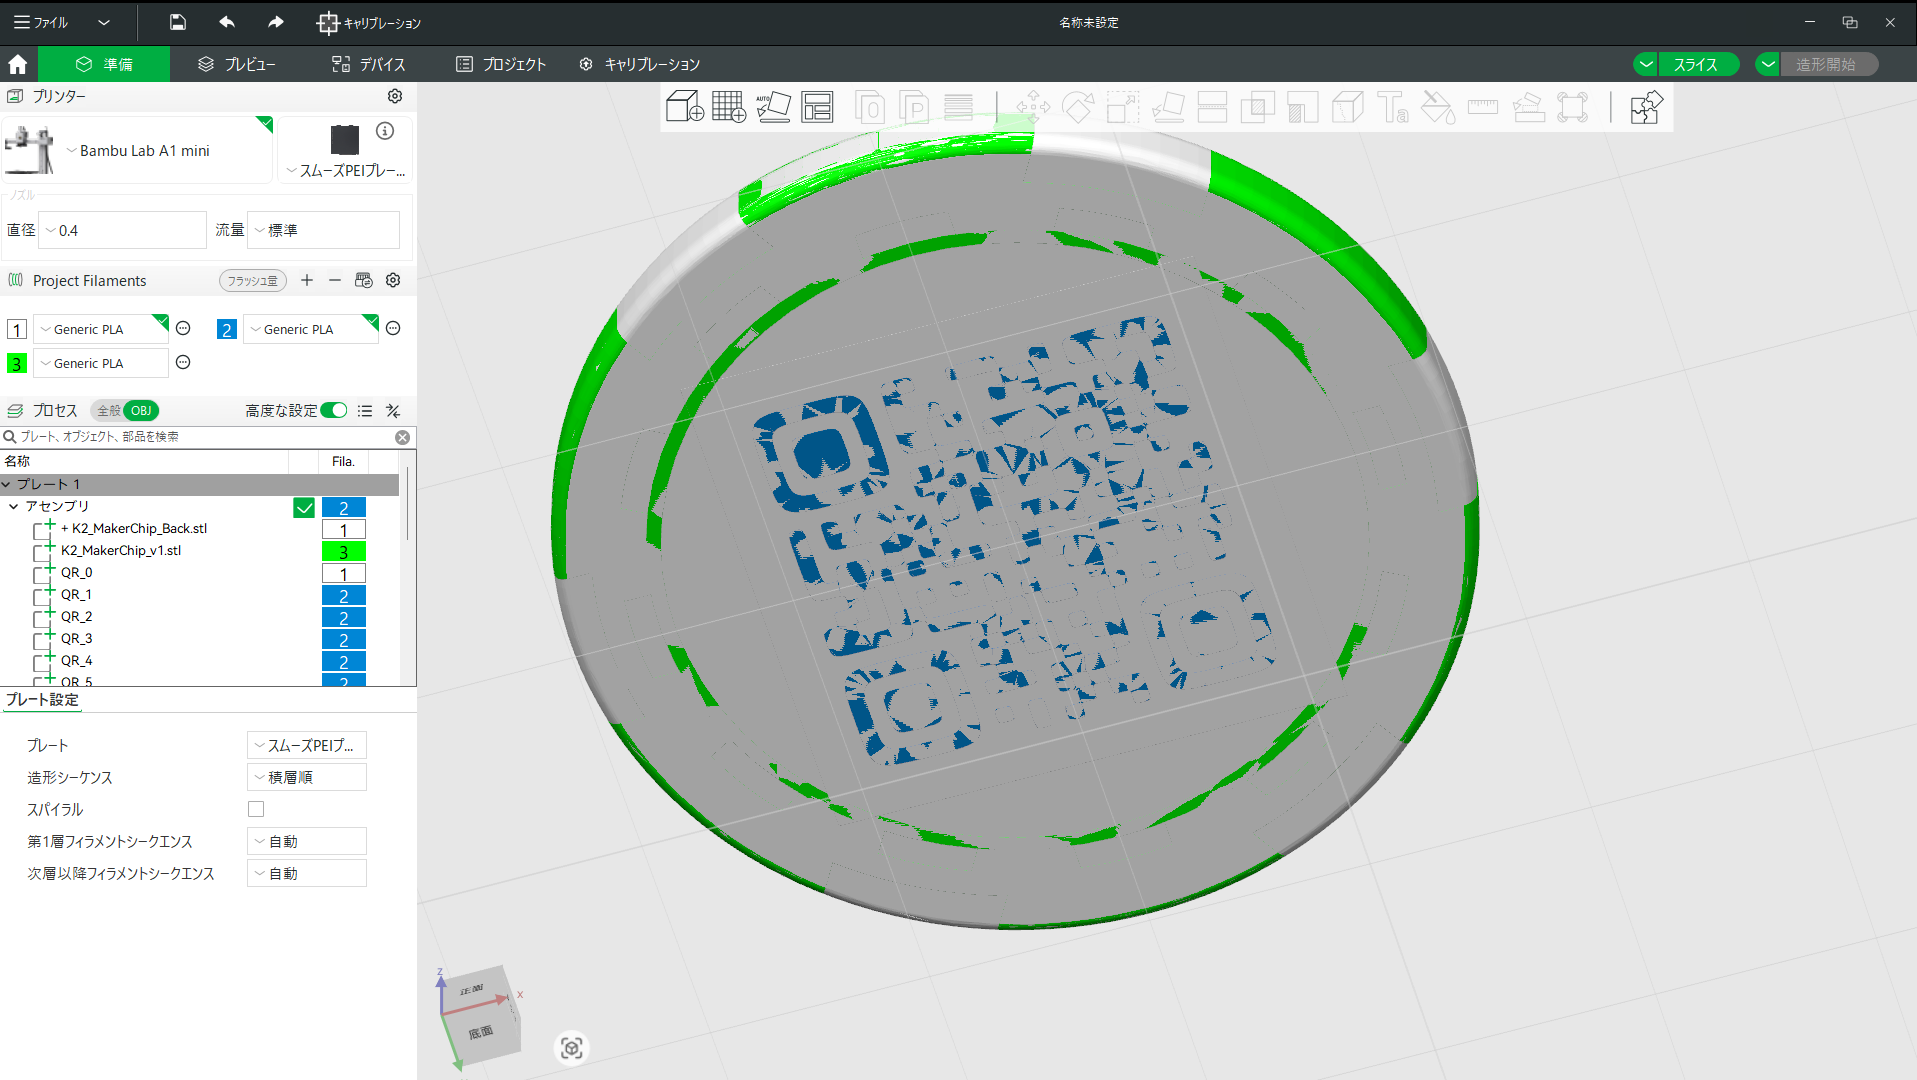Select the Text shape tool
Viewport: 1917px width, 1080px height.
(1392, 107)
